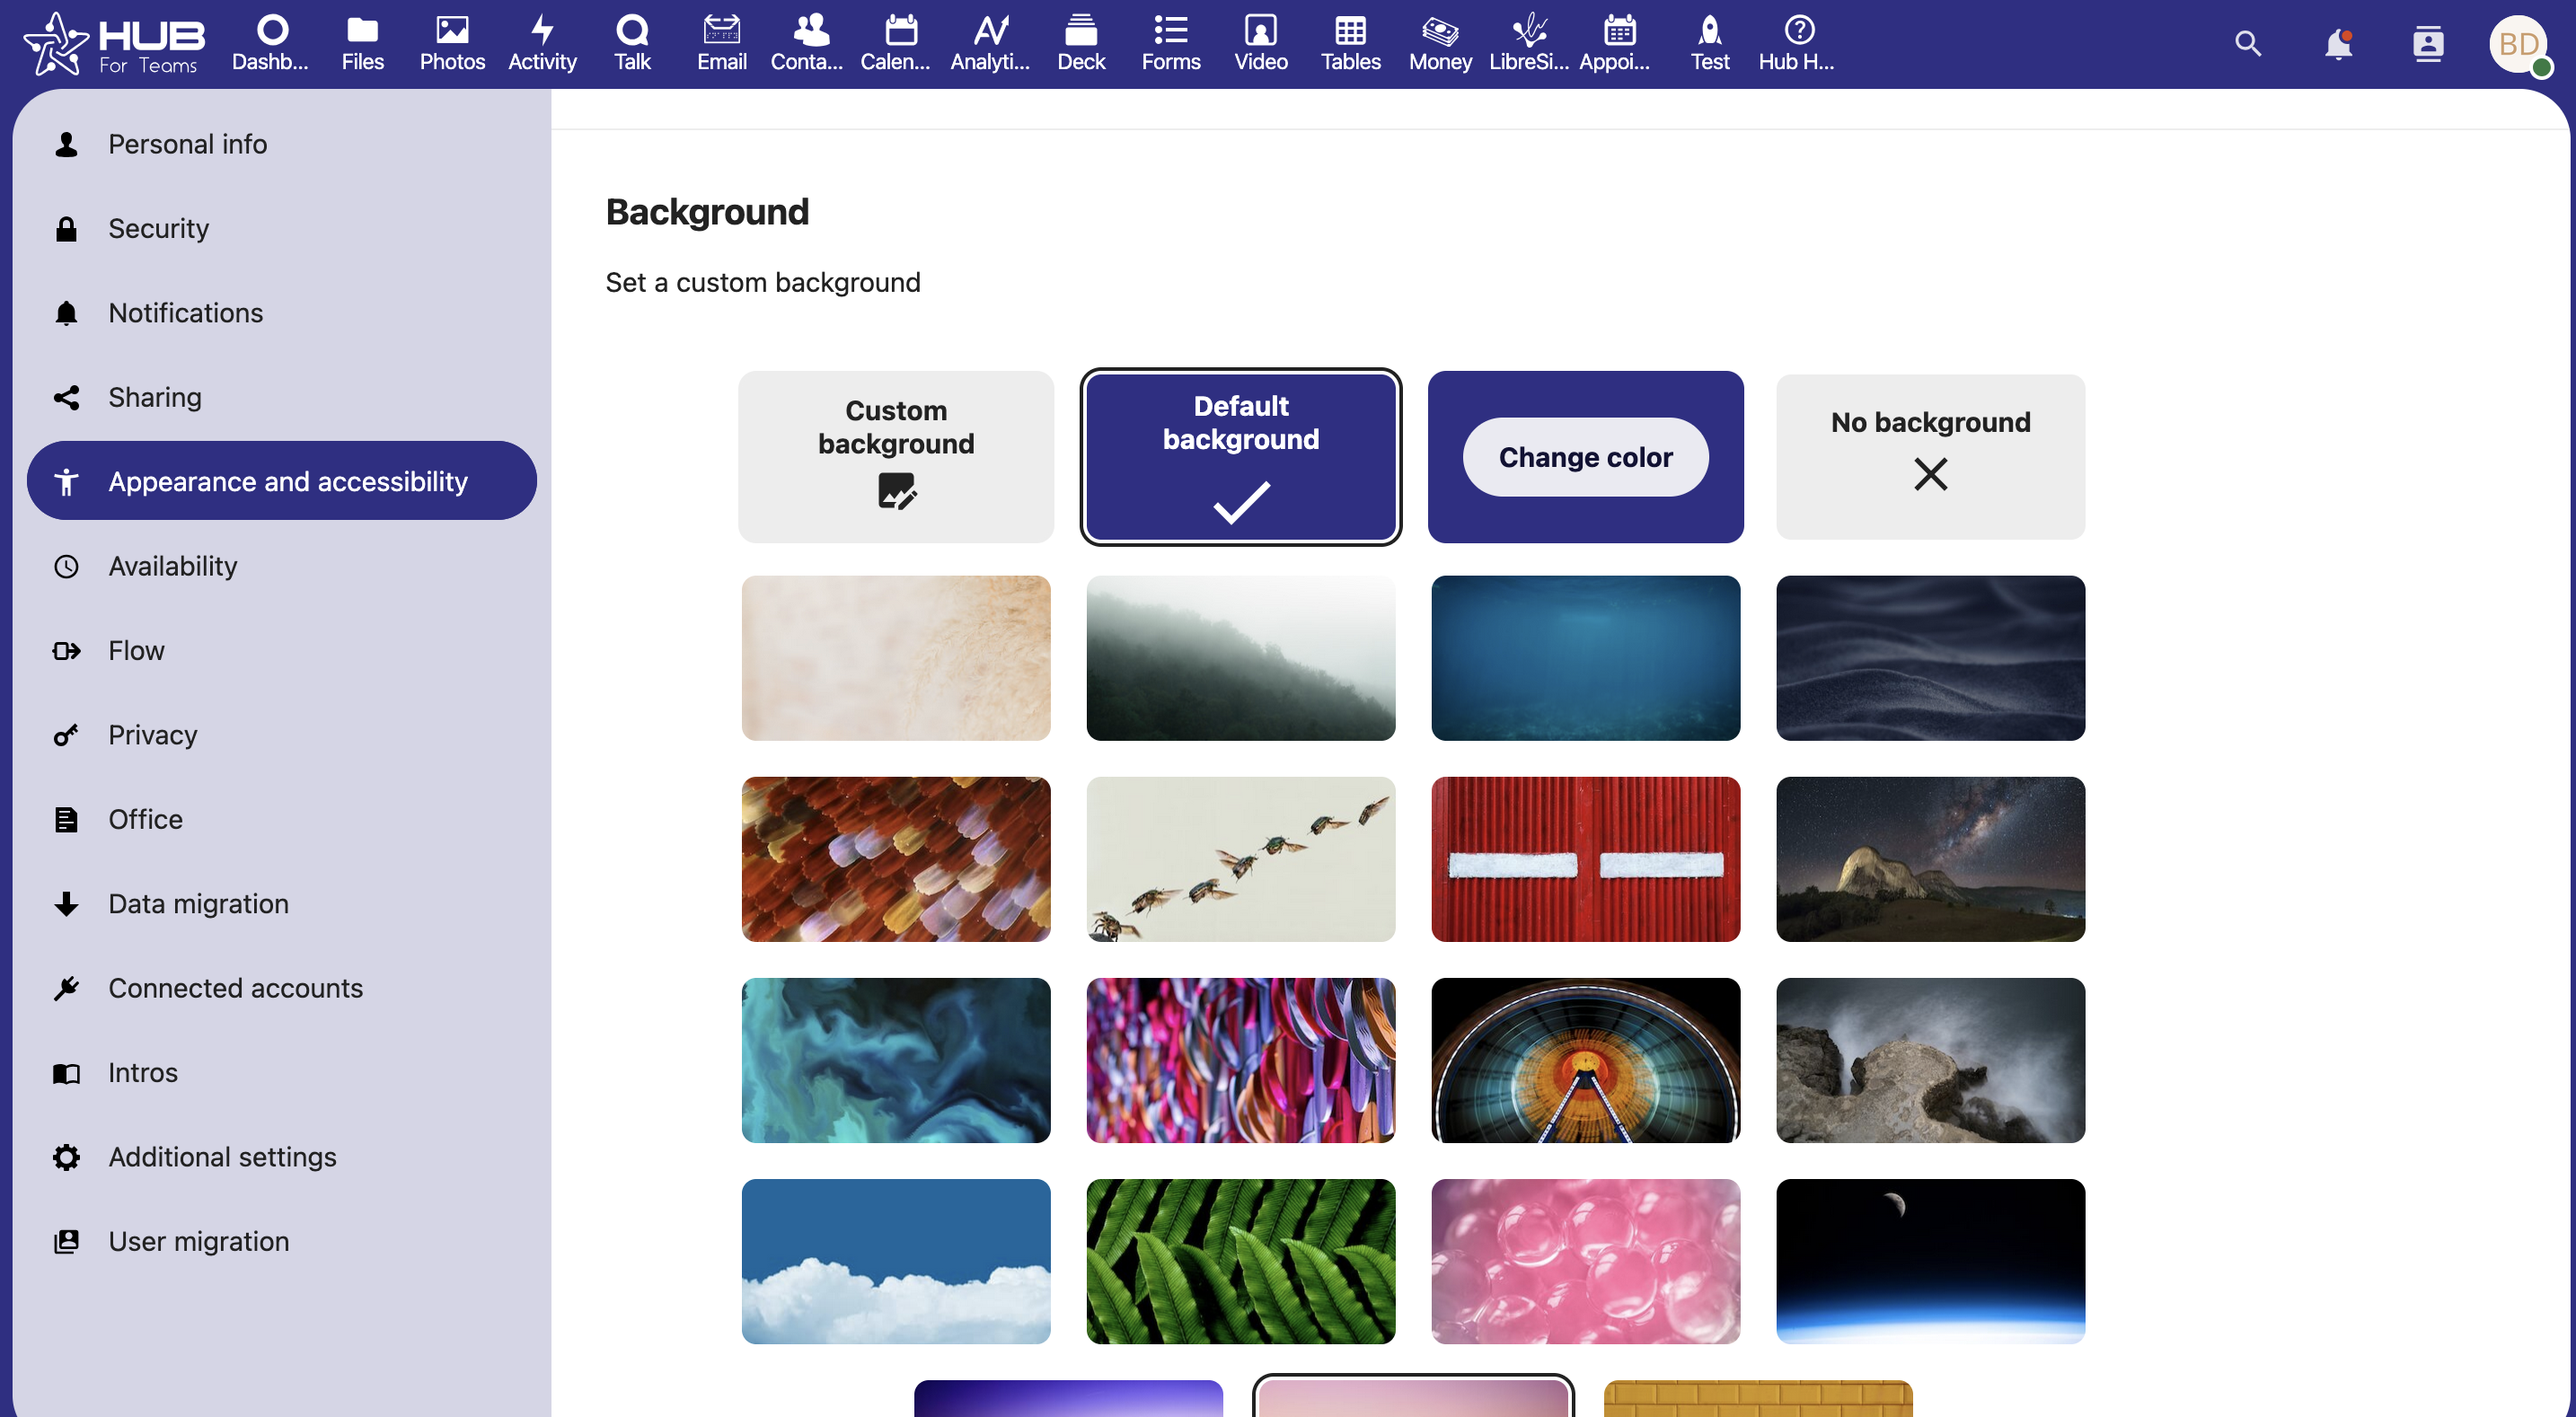Open Privacy settings section
The width and height of the screenshot is (2576, 1417).
click(282, 735)
